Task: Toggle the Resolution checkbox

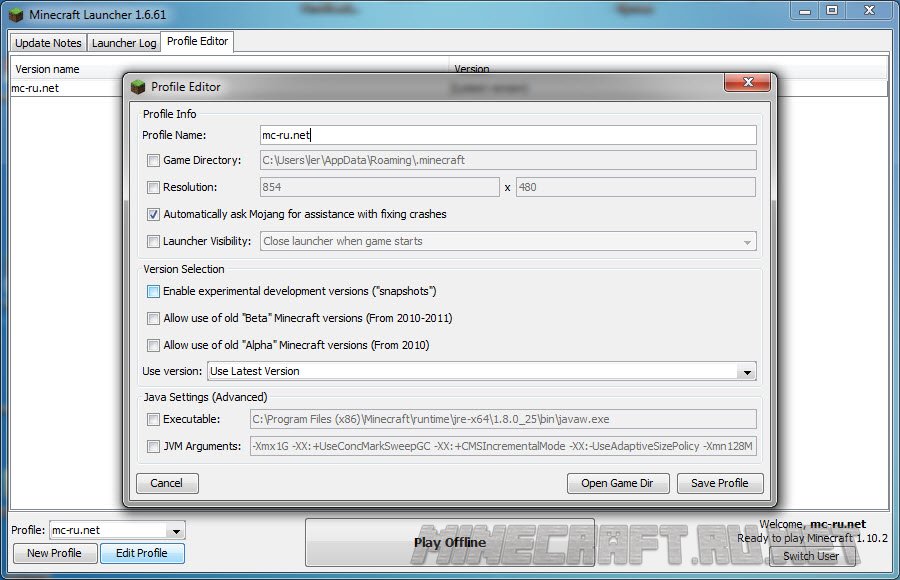Action: (153, 187)
